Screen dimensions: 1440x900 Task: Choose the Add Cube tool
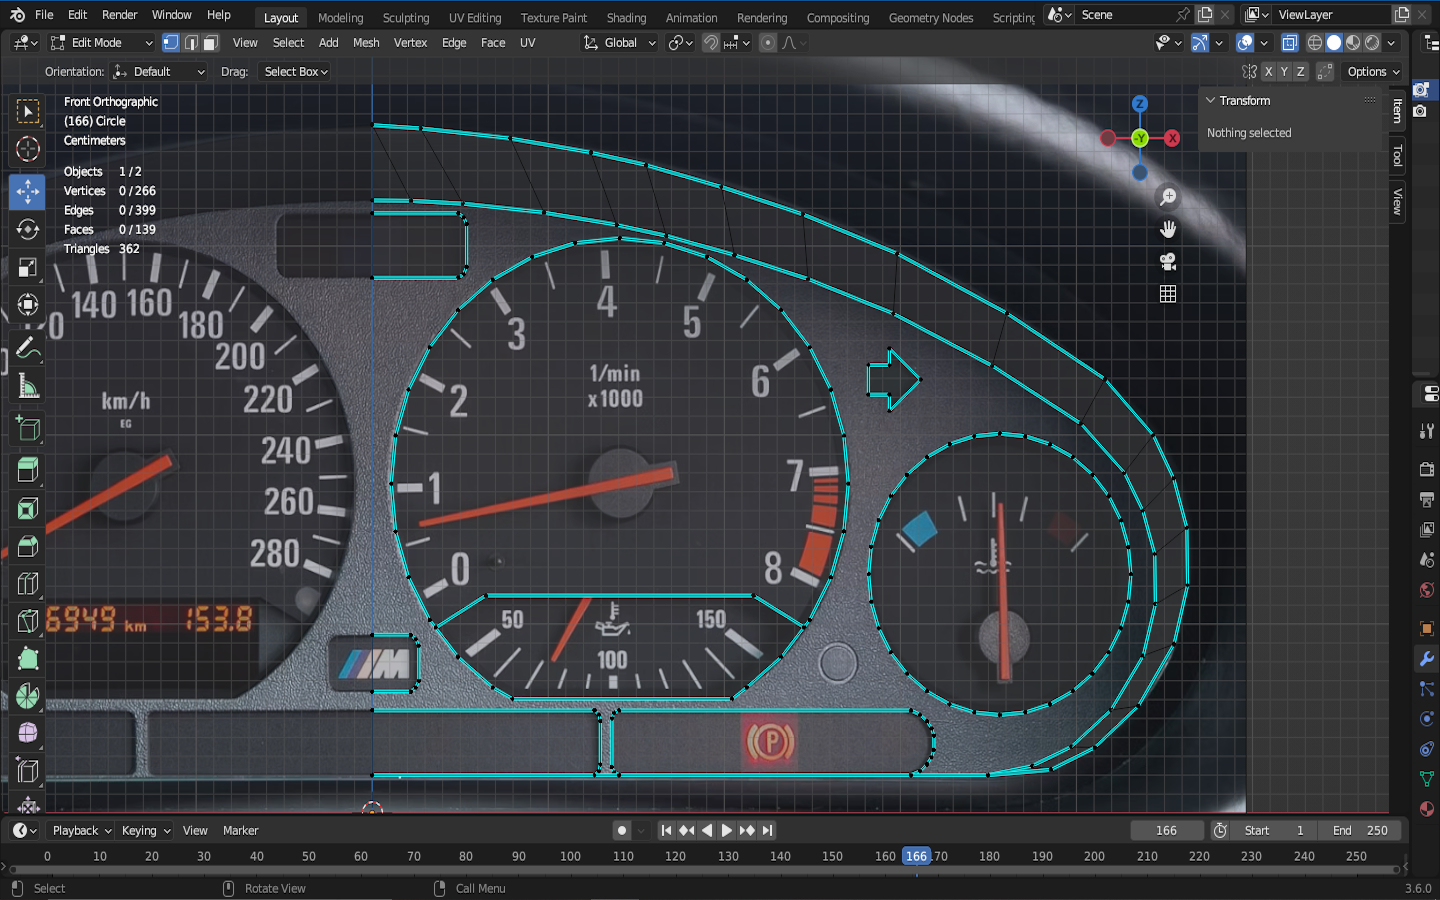tap(28, 429)
